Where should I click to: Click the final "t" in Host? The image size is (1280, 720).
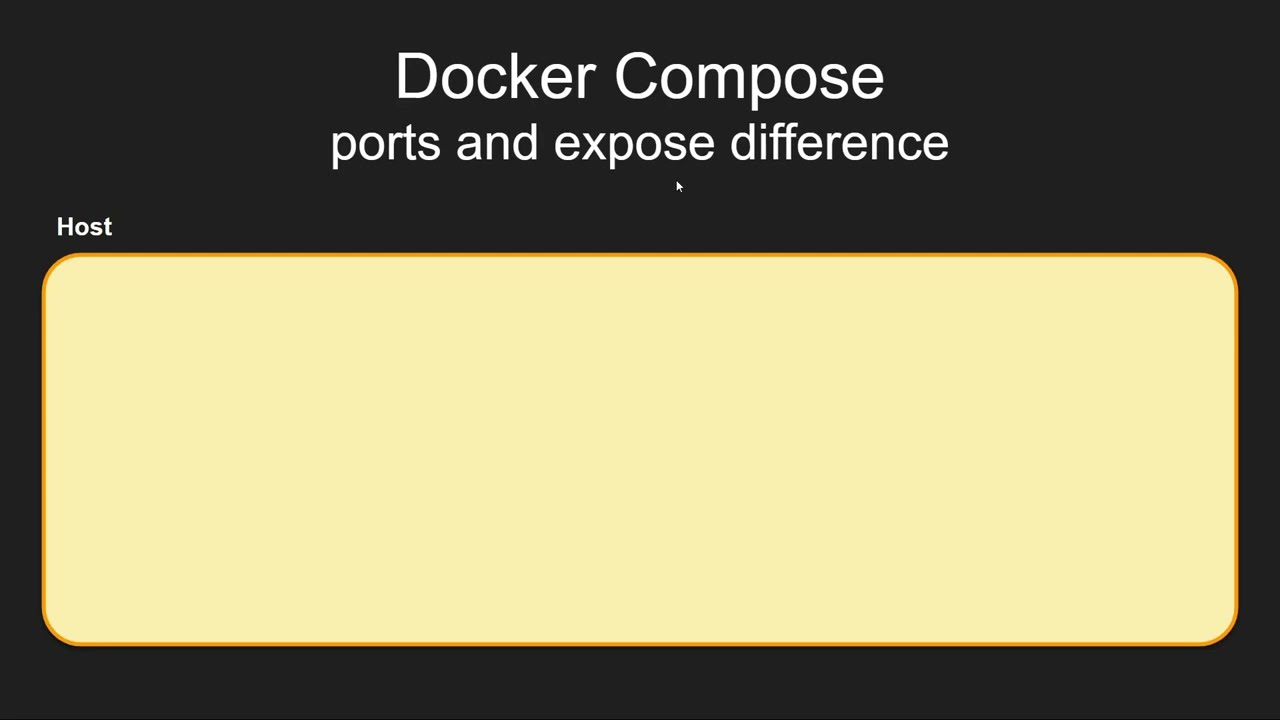(107, 228)
